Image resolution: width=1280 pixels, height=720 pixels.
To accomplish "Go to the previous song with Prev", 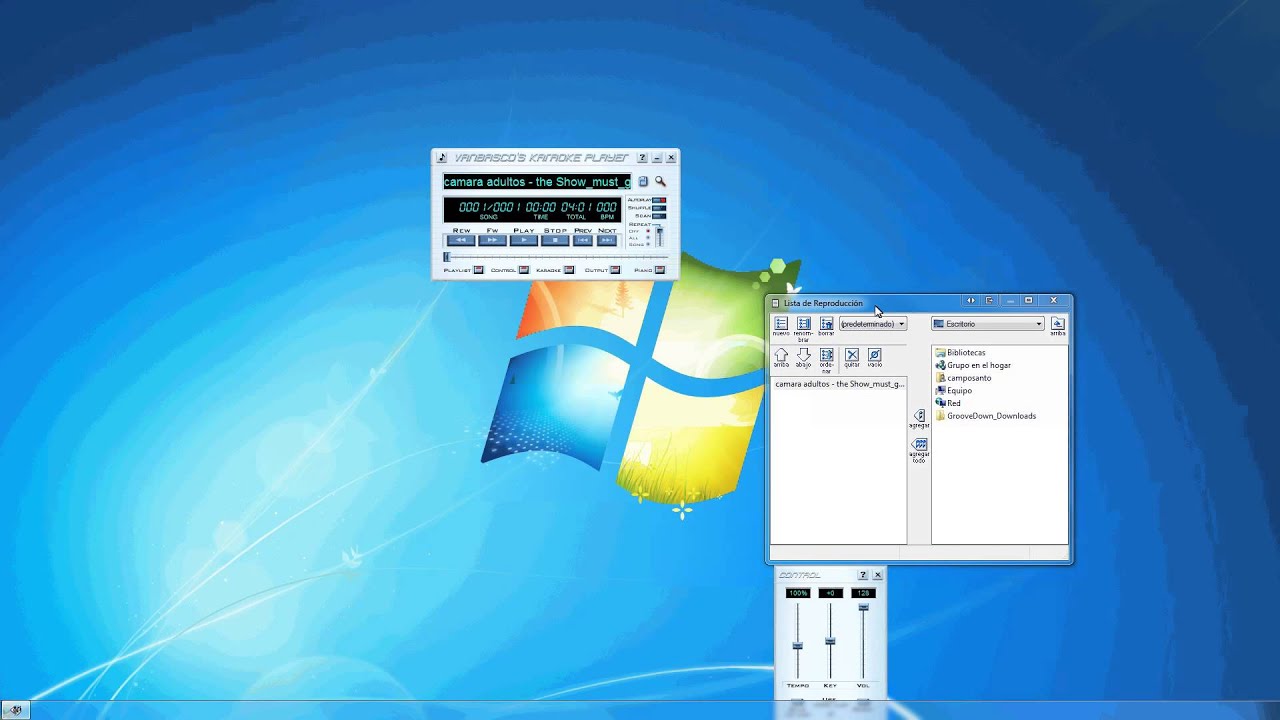I will point(583,240).
